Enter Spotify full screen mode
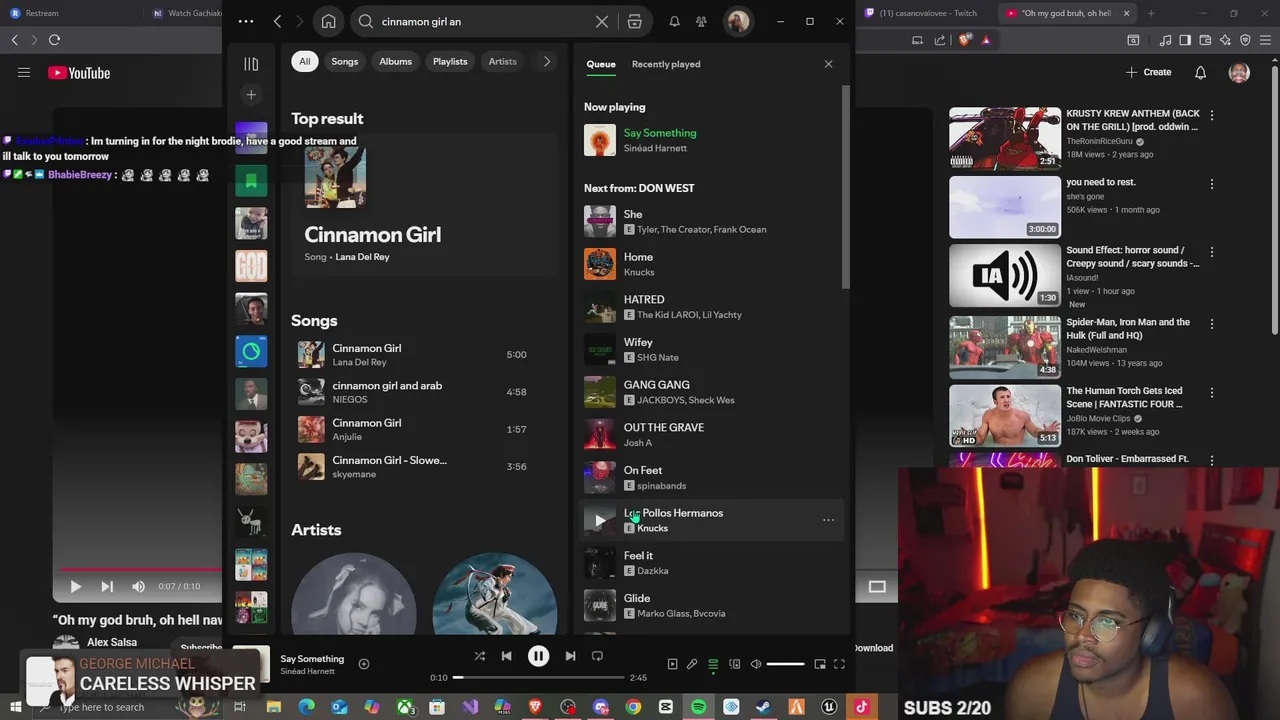 (x=840, y=664)
